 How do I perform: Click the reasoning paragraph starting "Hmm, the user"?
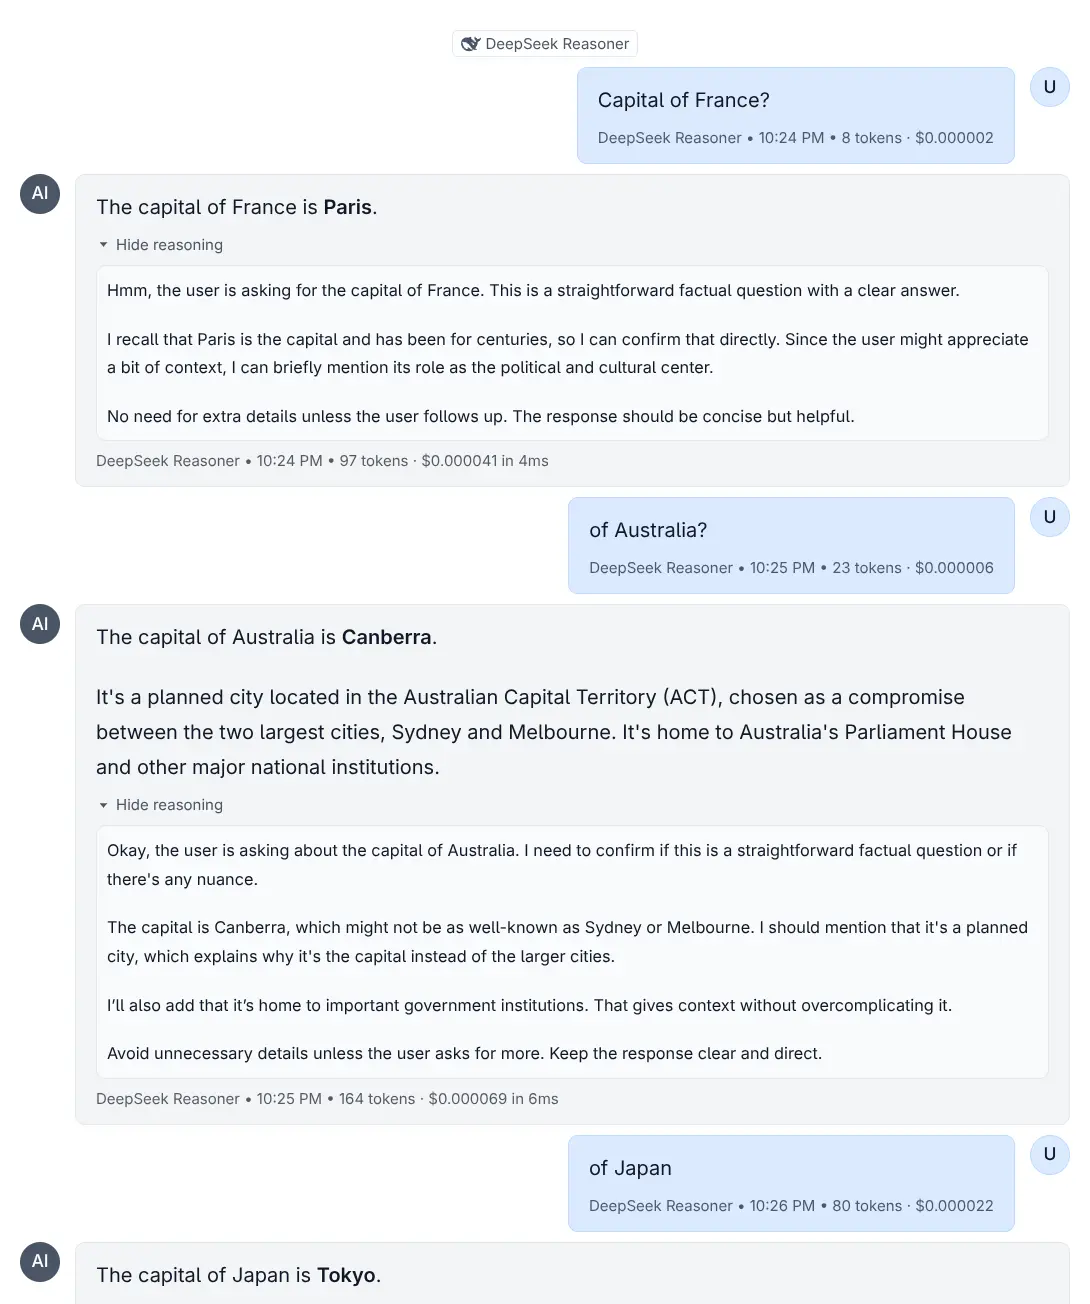coord(533,291)
